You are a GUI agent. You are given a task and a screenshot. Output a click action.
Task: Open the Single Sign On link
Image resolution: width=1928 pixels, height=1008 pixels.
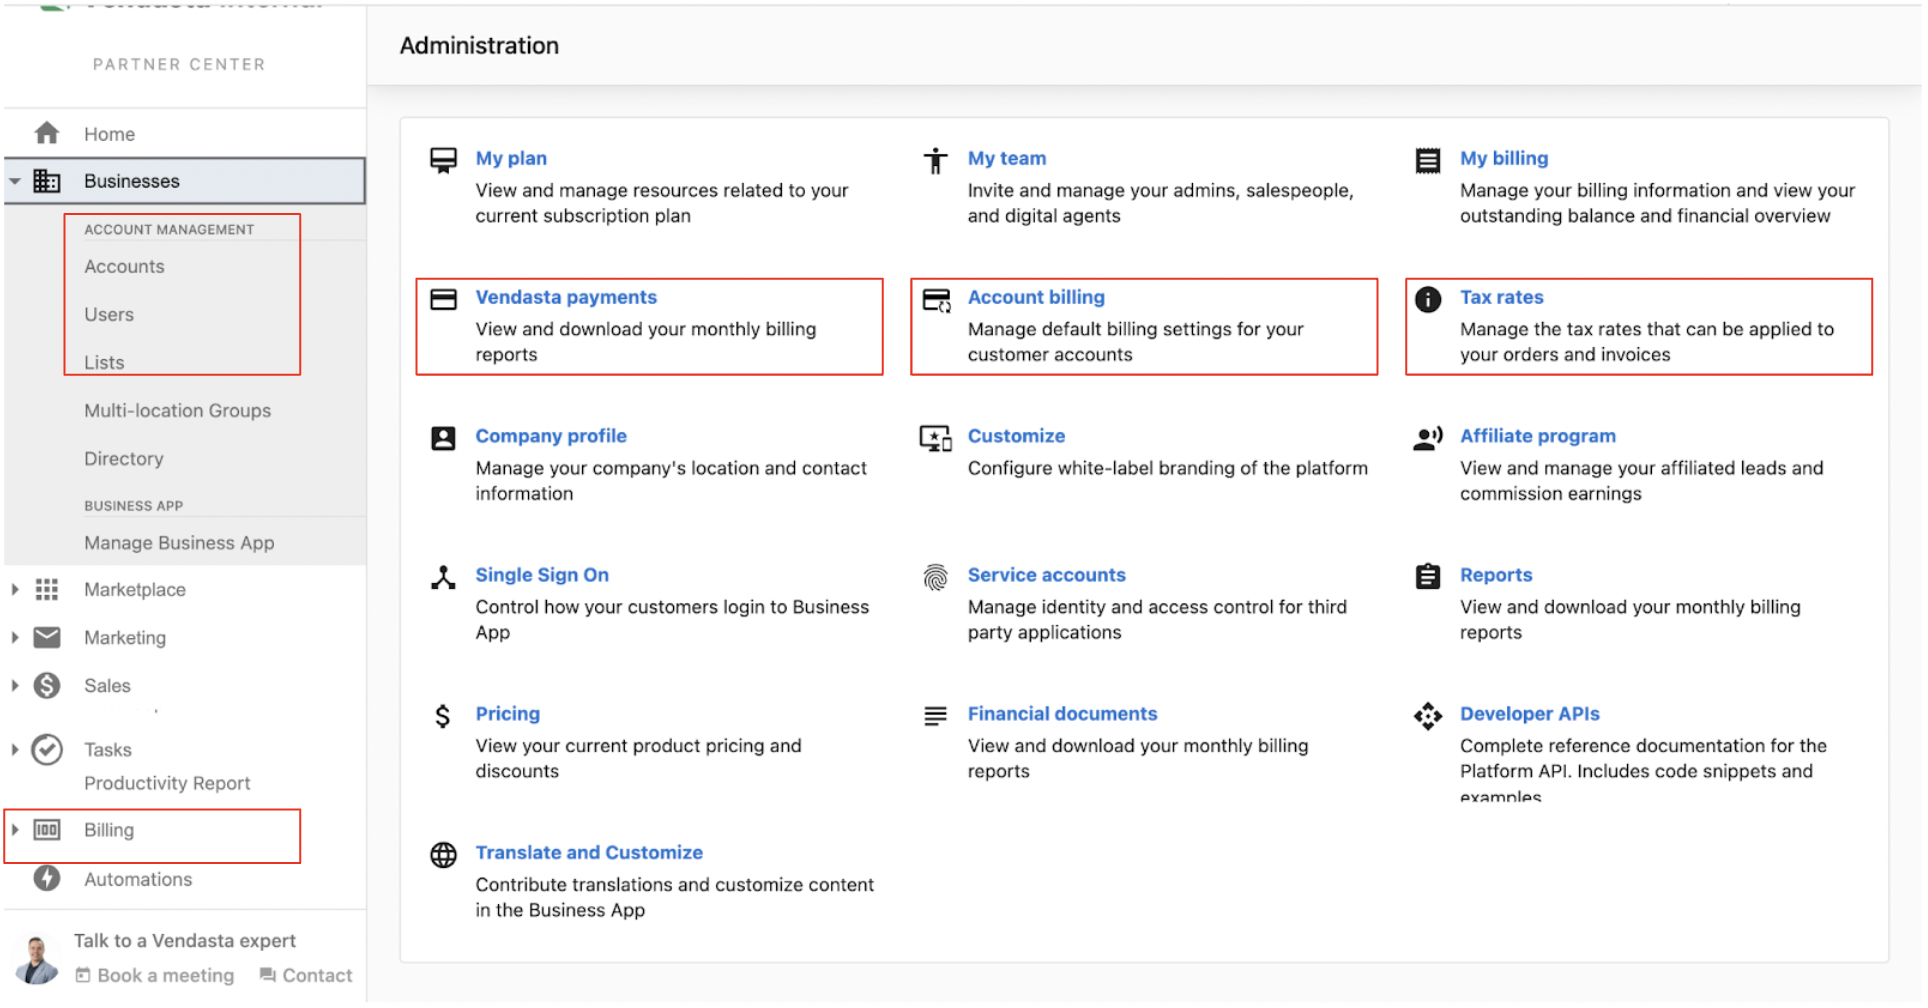[542, 576]
